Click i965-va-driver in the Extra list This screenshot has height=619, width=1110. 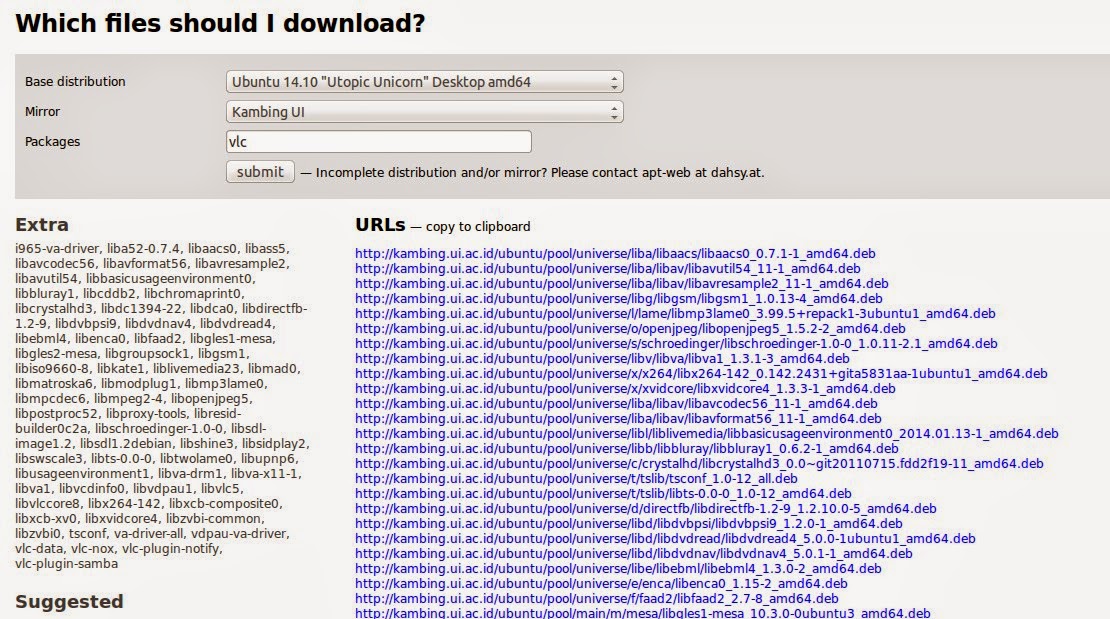[x=59, y=249]
